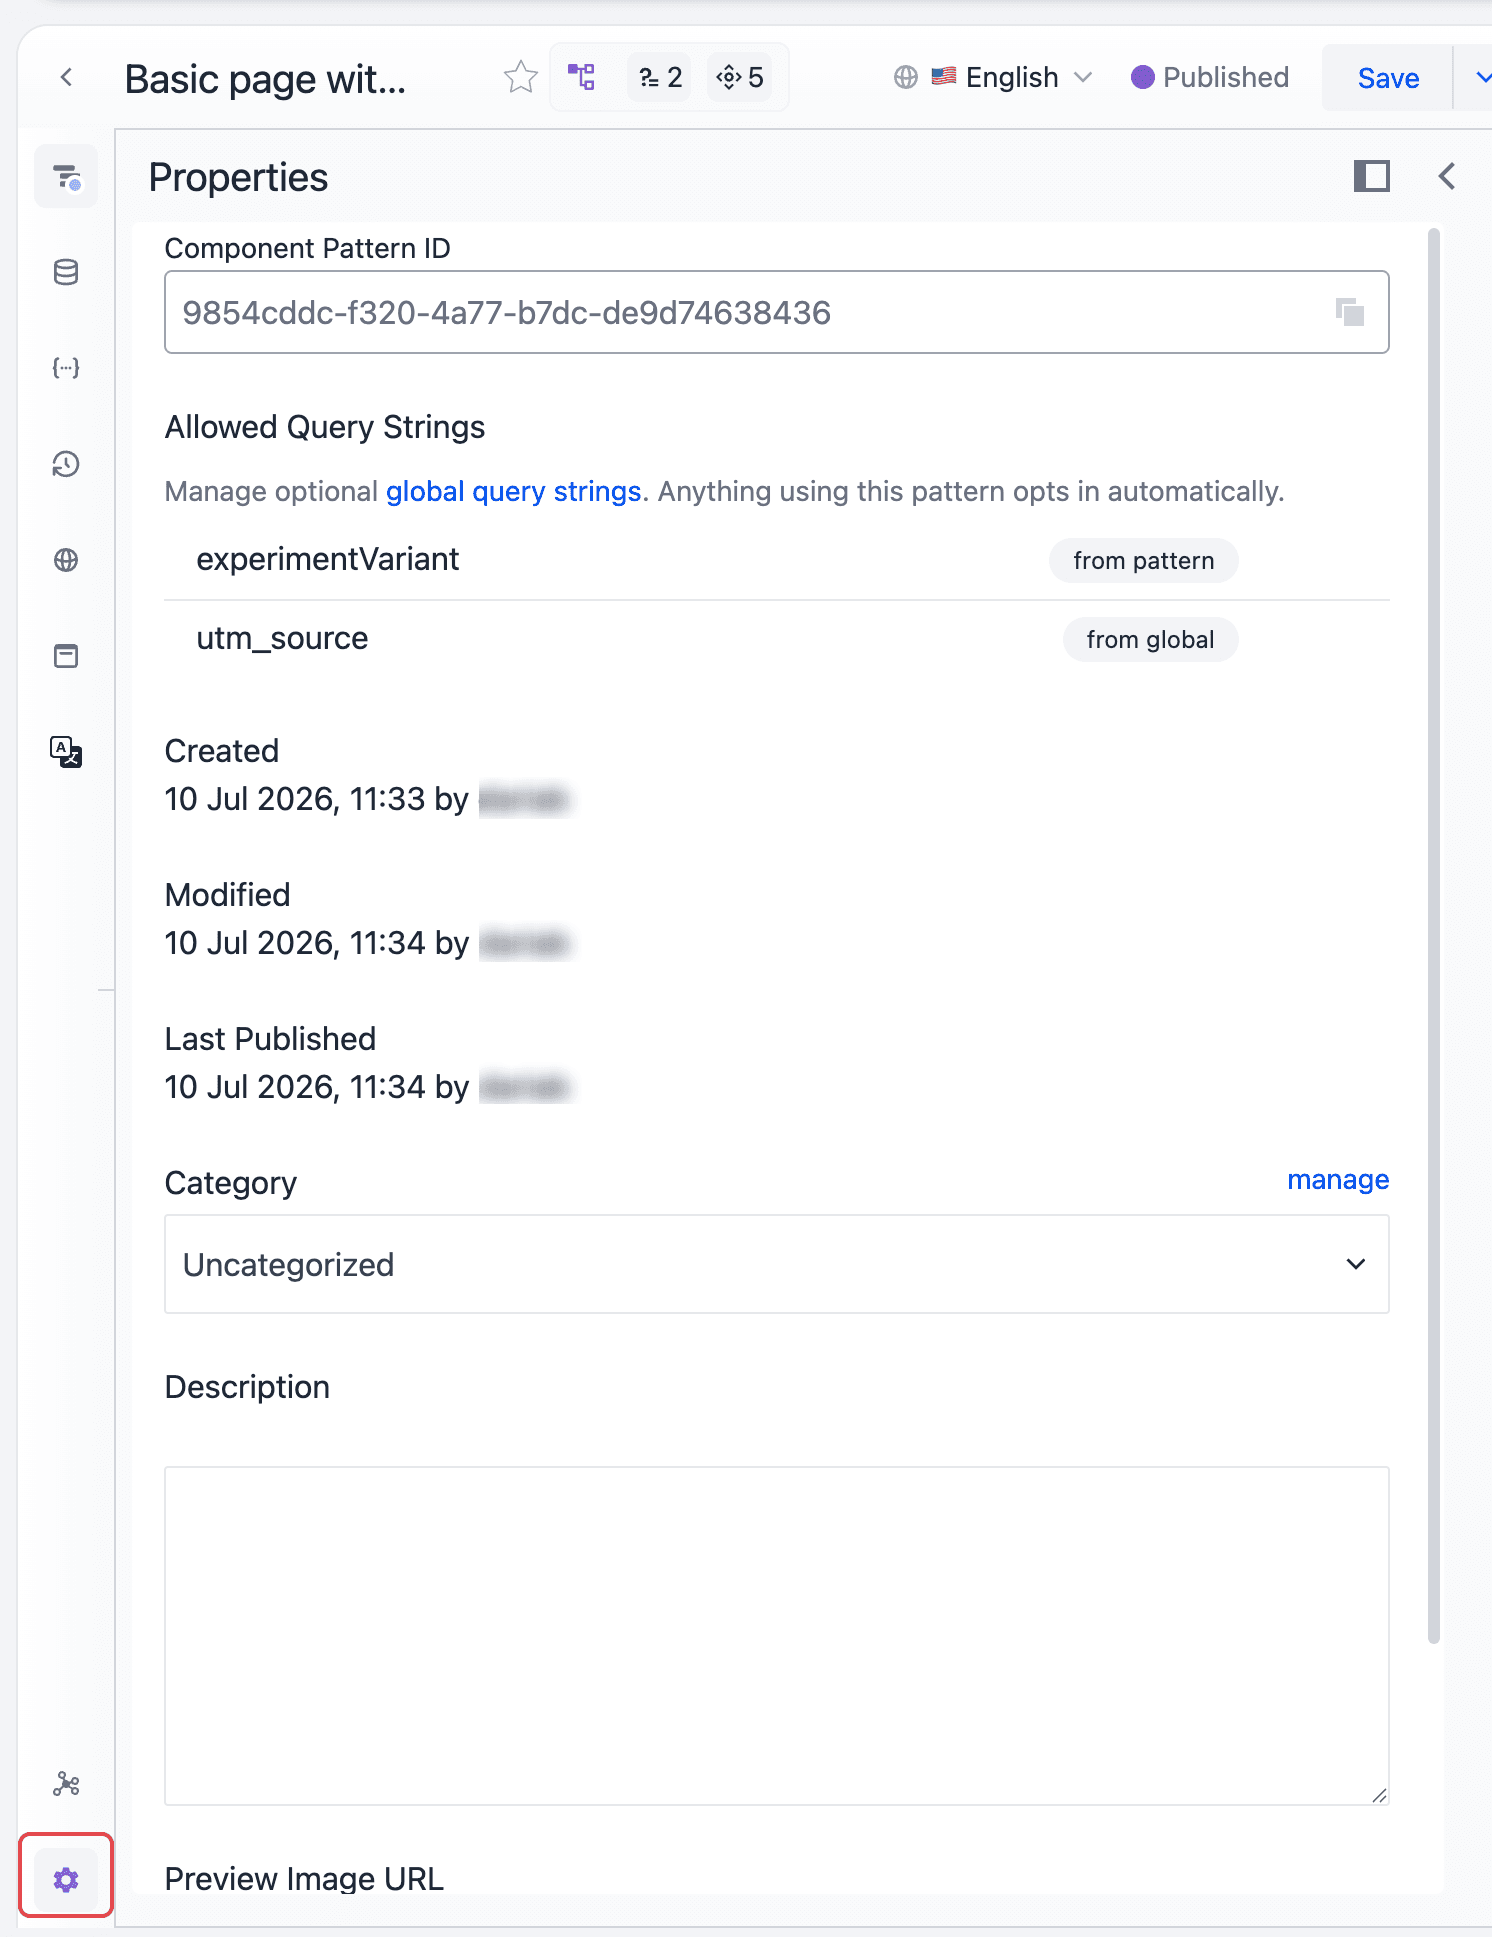Open the history clock icon
1492x1937 pixels.
[x=66, y=464]
